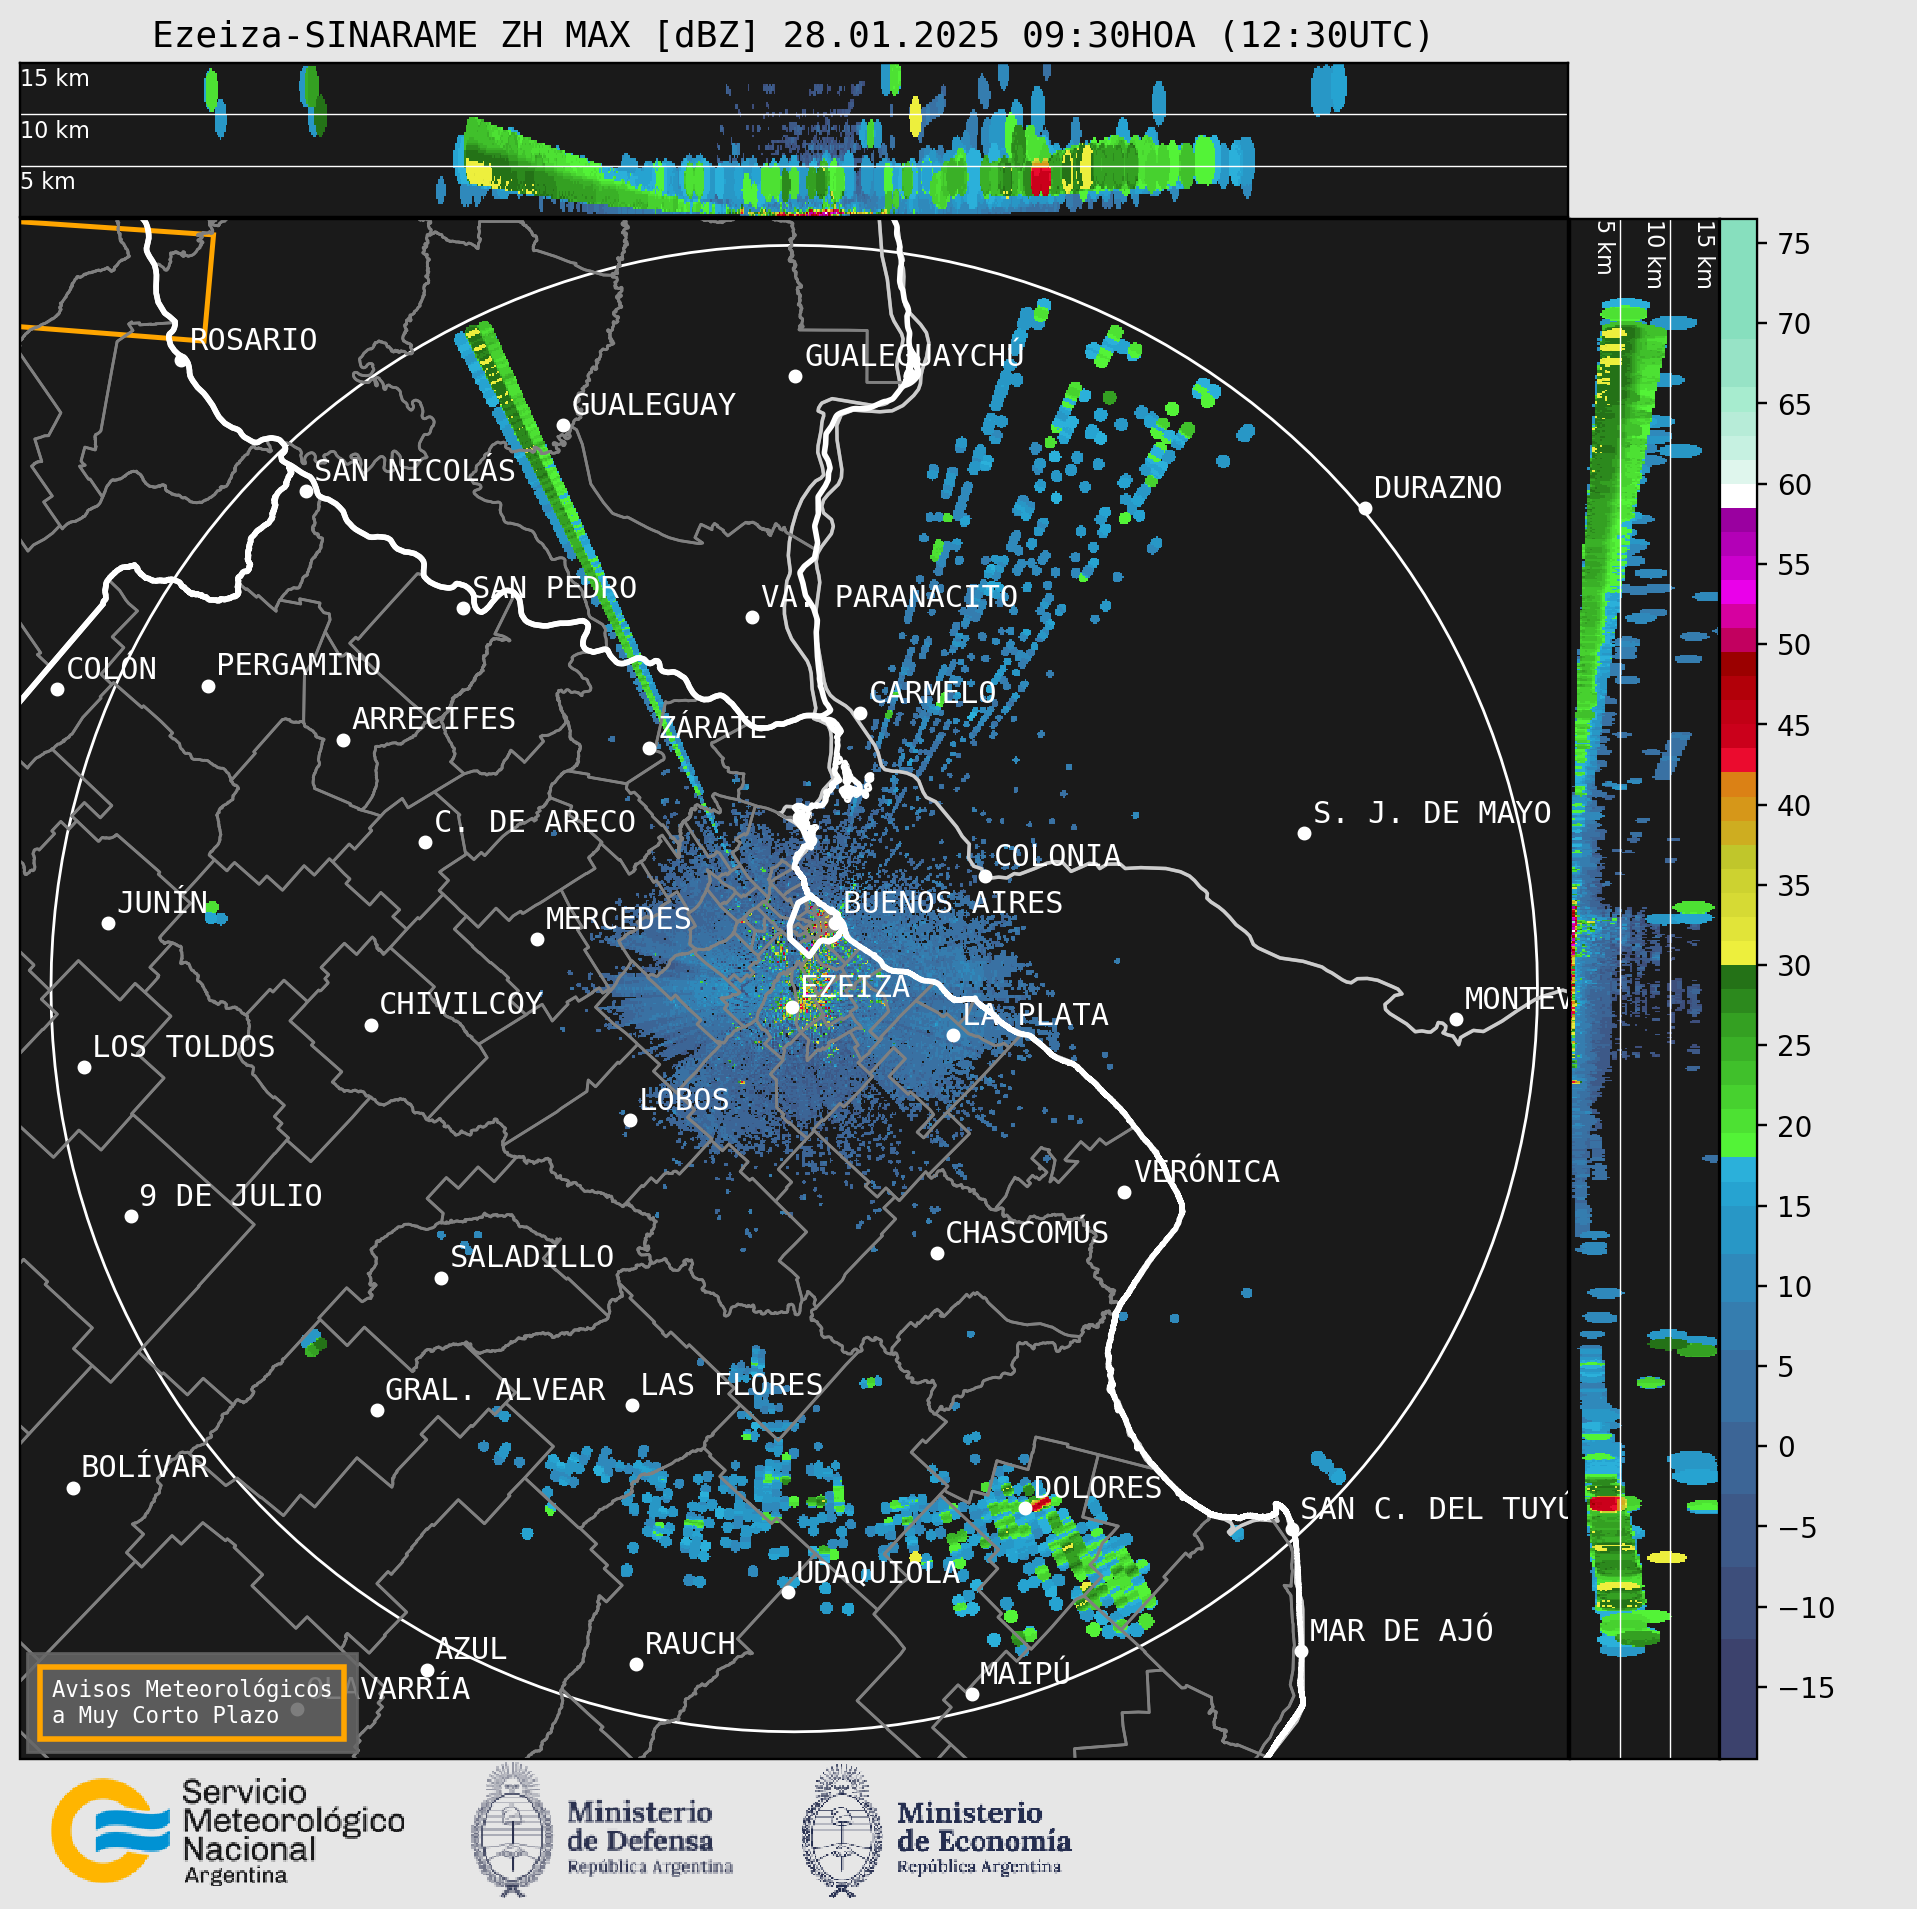Click the VA. PARANACITO label
The height and width of the screenshot is (1909, 1917).
[890, 597]
